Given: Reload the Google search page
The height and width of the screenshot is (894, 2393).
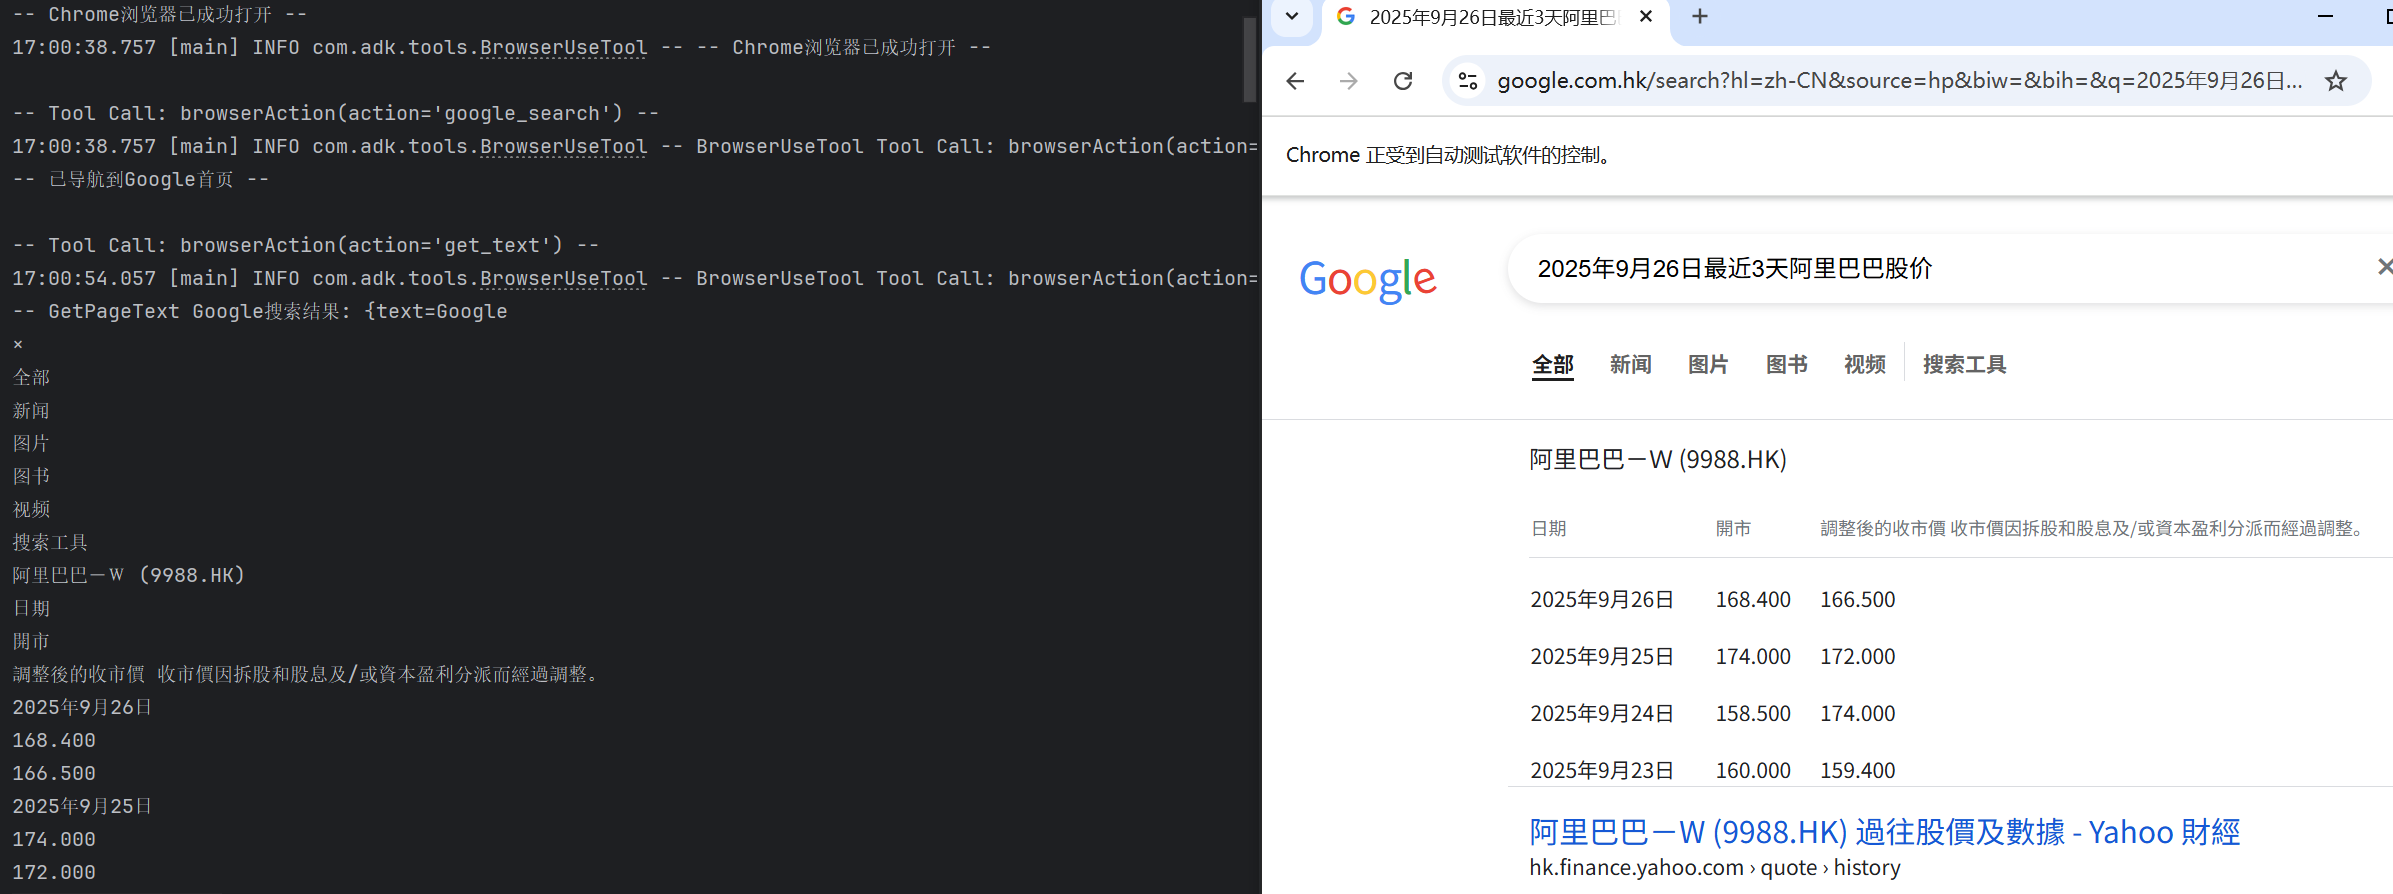Looking at the screenshot, I should (1403, 81).
